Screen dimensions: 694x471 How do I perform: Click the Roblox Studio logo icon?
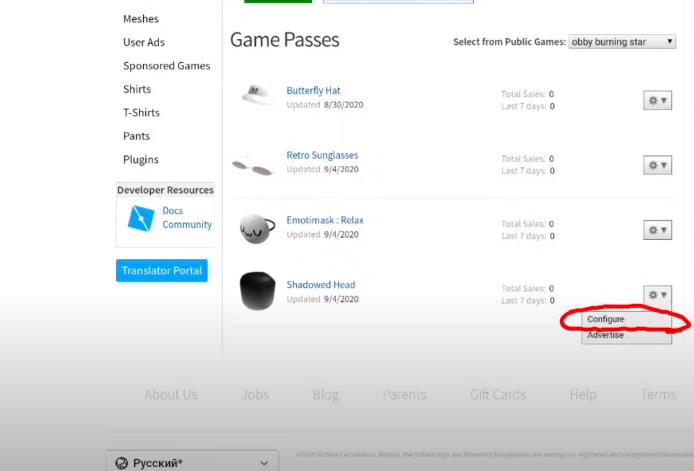(x=141, y=218)
